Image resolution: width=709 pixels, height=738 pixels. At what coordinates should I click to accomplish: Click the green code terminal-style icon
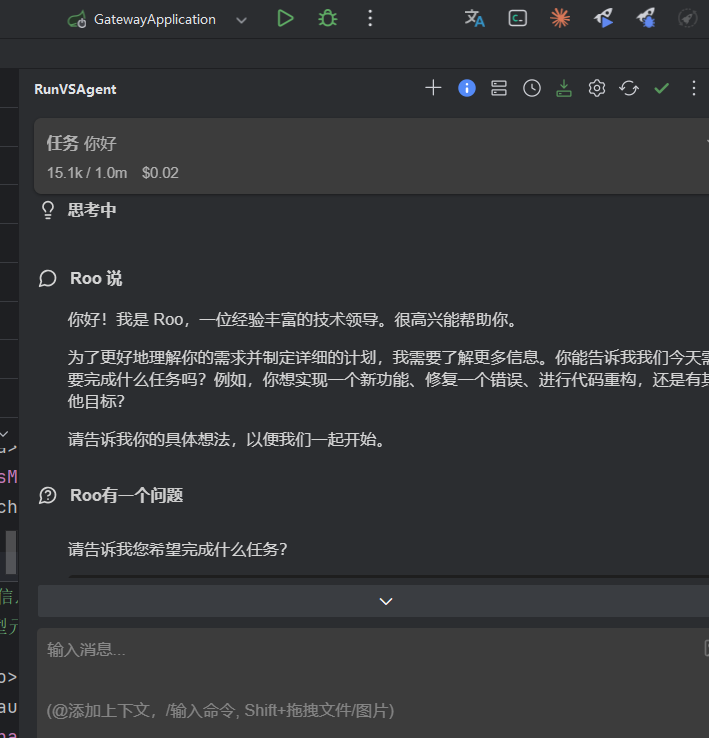[517, 19]
